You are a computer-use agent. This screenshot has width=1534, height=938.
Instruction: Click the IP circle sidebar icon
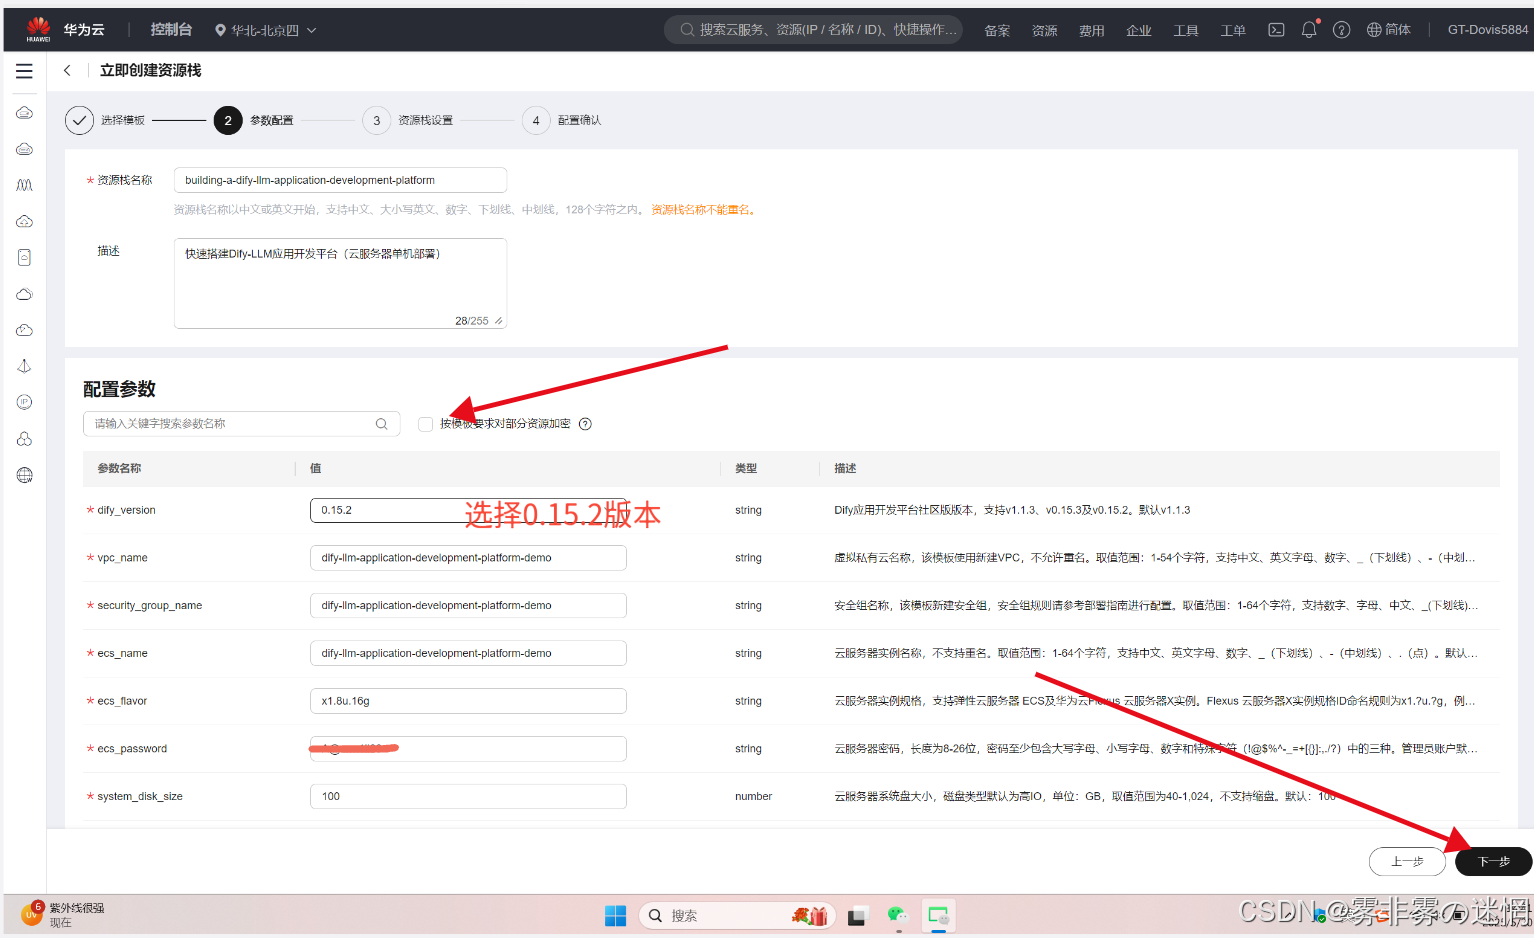(x=25, y=402)
